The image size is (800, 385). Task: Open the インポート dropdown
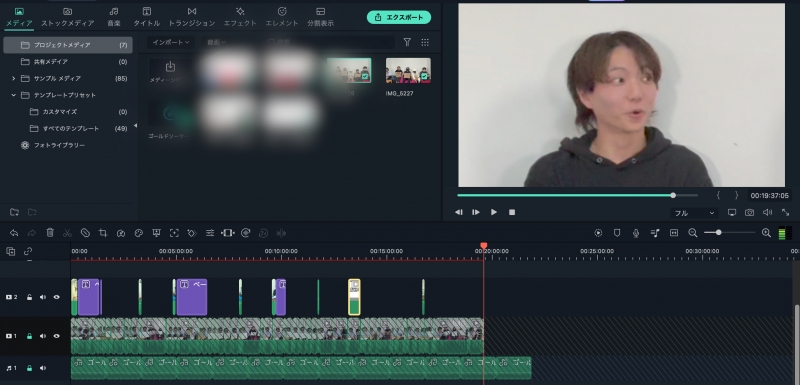171,42
